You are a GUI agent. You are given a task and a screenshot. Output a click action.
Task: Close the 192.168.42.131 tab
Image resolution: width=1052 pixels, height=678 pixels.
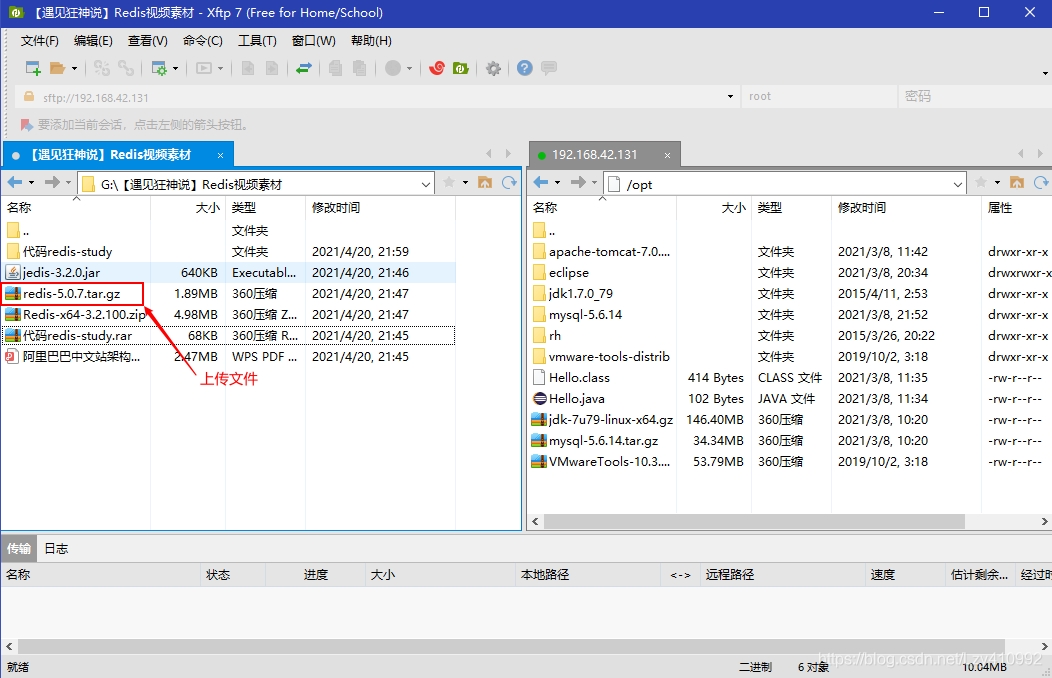tap(668, 156)
